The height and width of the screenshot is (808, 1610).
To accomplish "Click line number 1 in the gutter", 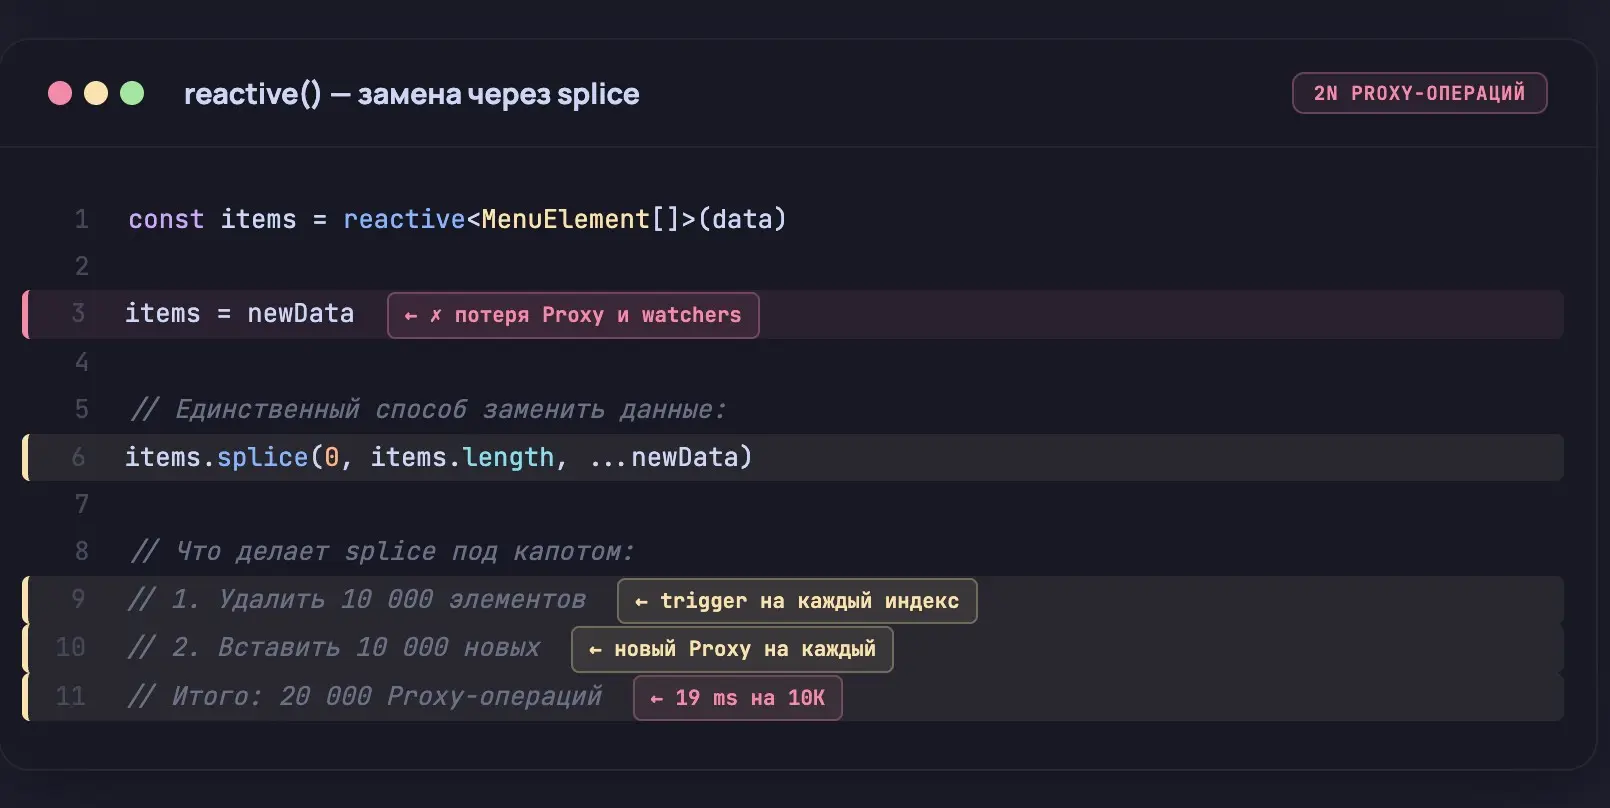I will [x=82, y=219].
